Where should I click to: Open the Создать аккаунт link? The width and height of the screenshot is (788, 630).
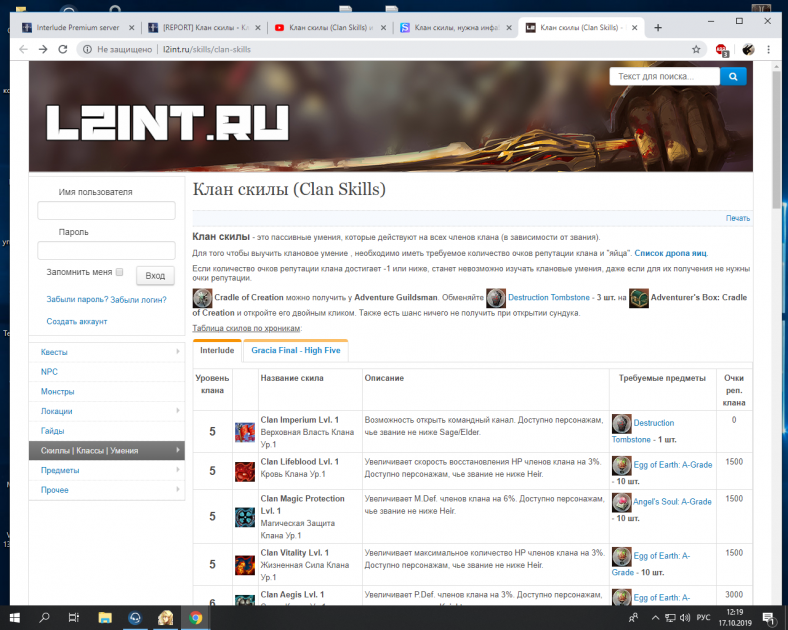79,321
